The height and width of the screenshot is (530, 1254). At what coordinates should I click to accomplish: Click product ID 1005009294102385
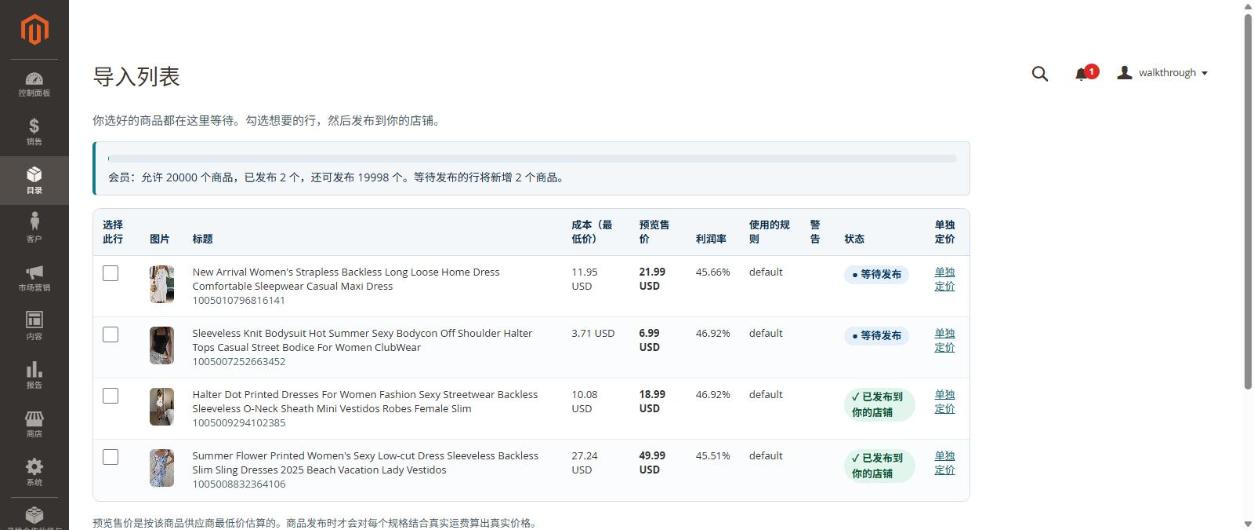pyautogui.click(x=239, y=422)
